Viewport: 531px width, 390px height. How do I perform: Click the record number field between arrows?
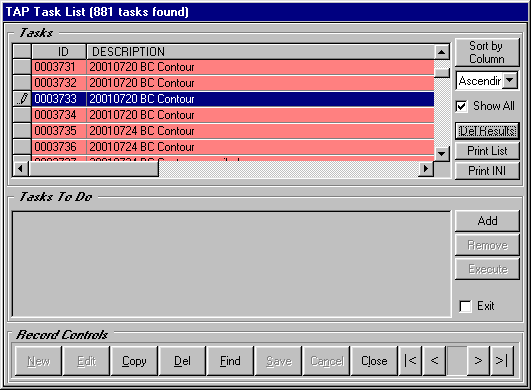pyautogui.click(x=456, y=361)
